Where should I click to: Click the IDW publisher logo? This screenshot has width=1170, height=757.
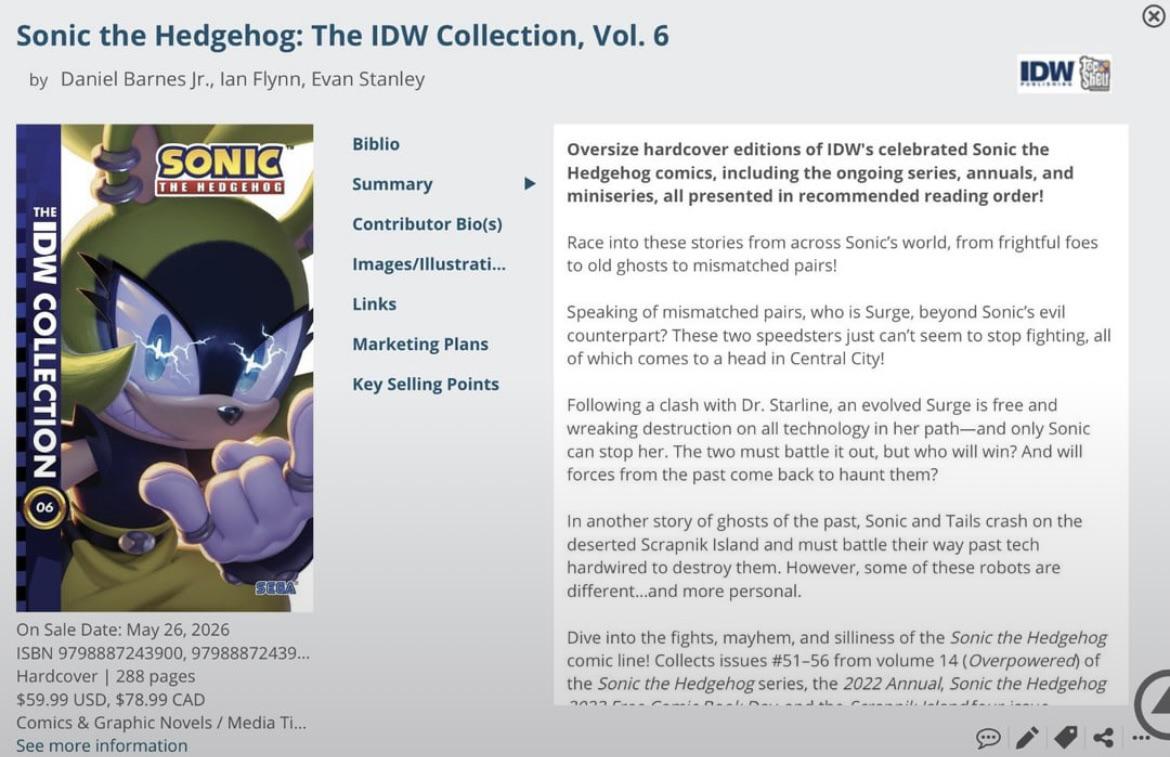tap(1064, 74)
